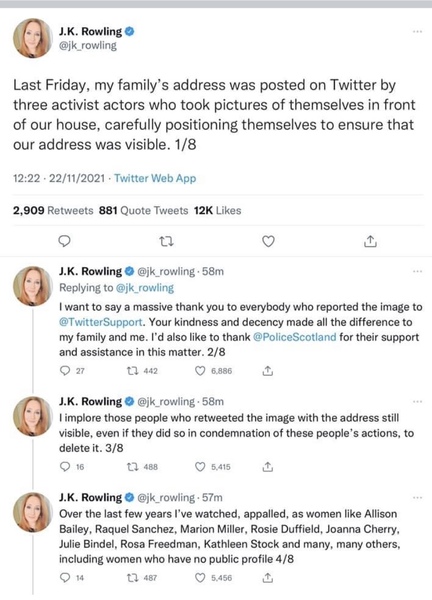Click reply icon under main 1/8 tweet
The height and width of the screenshot is (600, 432).
65,241
